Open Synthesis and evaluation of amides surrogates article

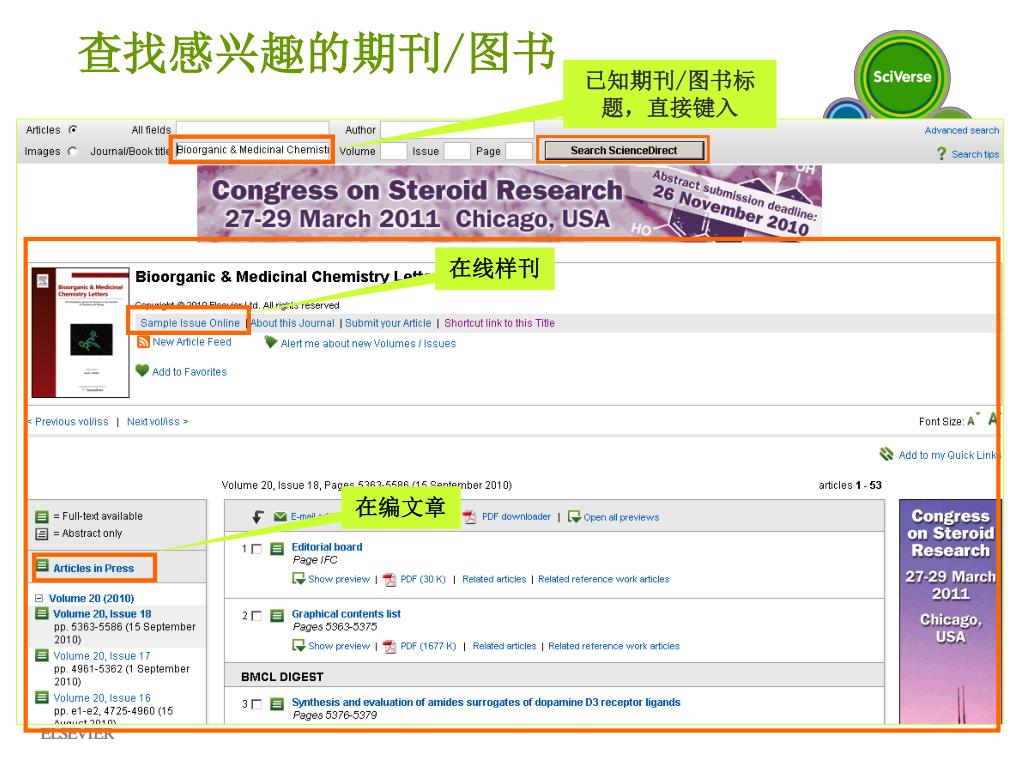(x=486, y=702)
